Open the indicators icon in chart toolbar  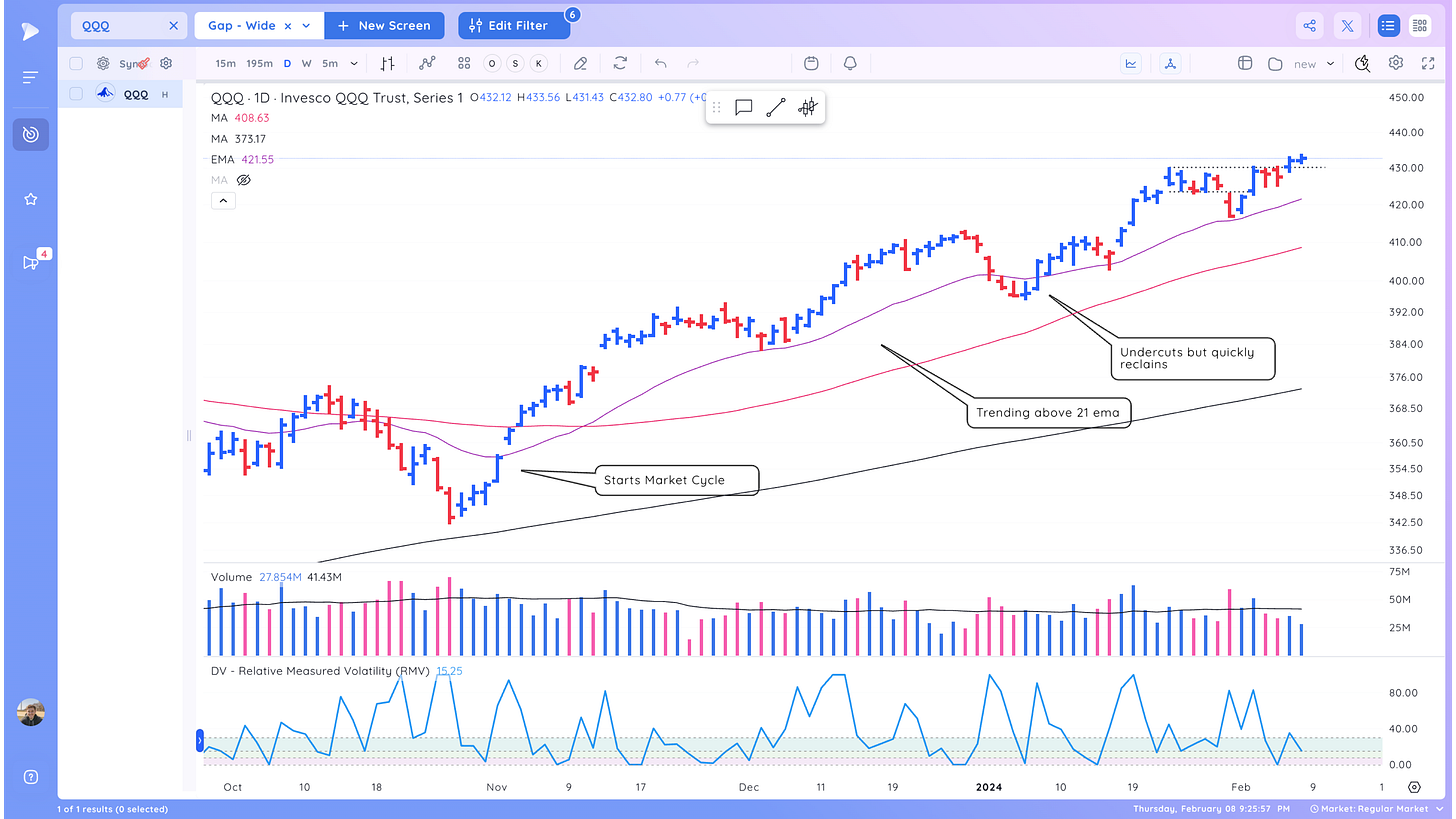(427, 63)
